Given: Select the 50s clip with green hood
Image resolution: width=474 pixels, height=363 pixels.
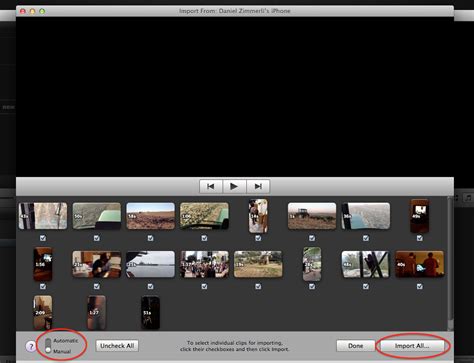Looking at the screenshot, I should tap(97, 216).
